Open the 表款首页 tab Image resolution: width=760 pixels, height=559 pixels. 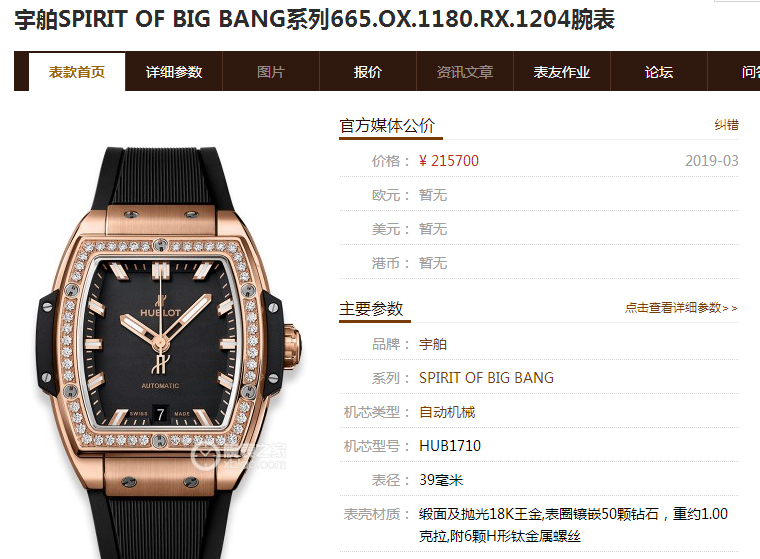(x=77, y=72)
